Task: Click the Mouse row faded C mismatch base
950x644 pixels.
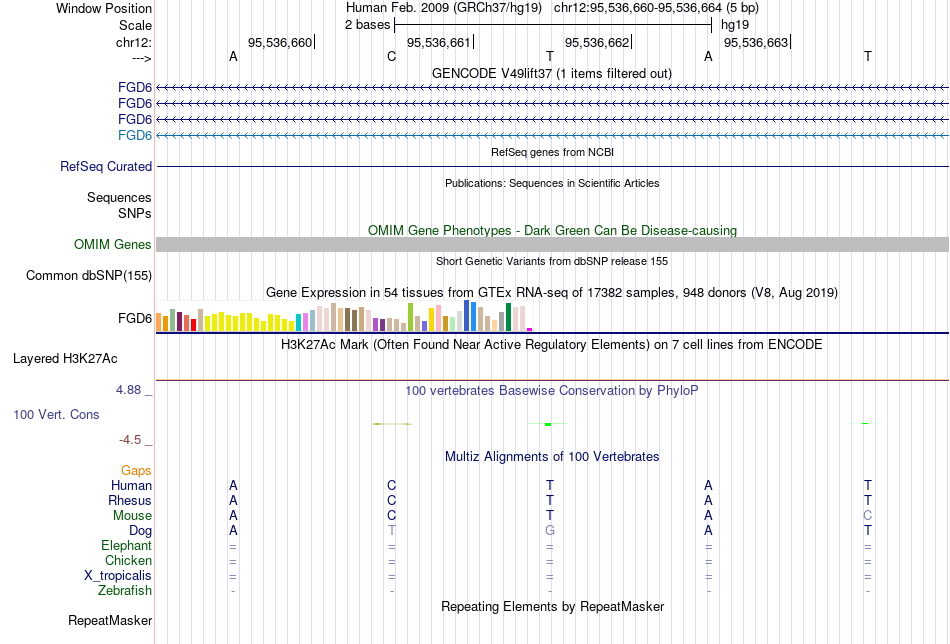Action: point(868,516)
